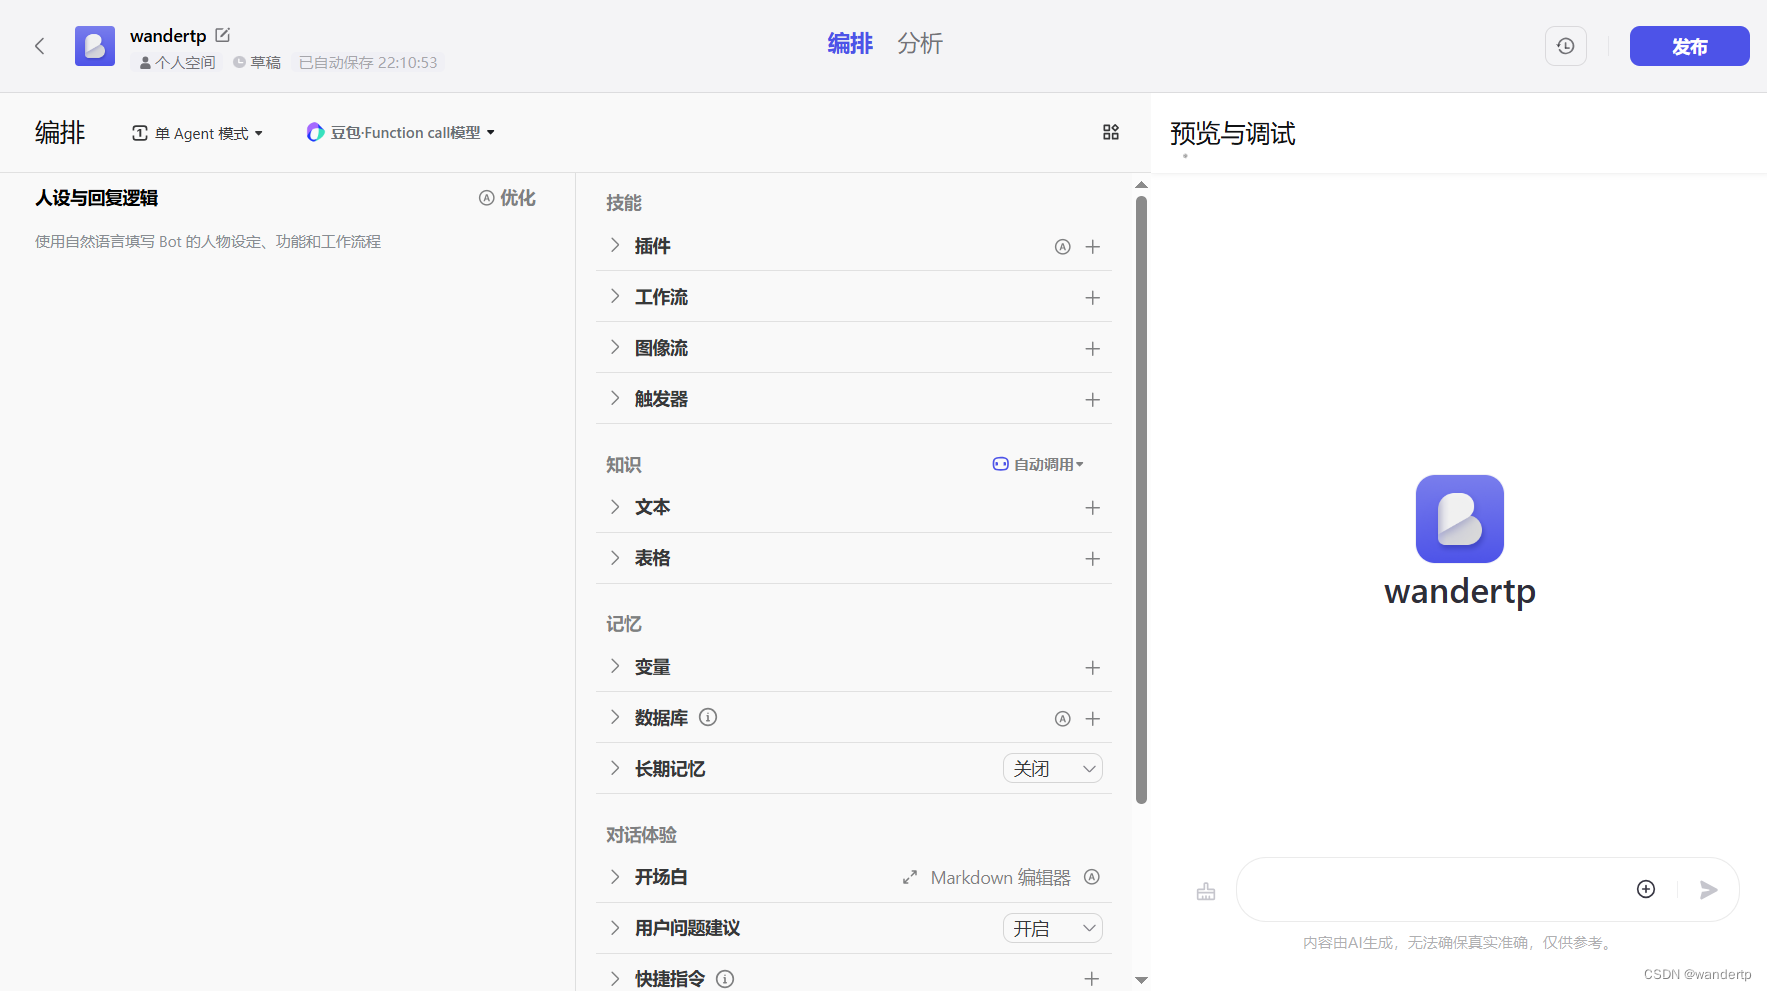Add a 触发器 with plus icon
The width and height of the screenshot is (1767, 991).
[1093, 400]
